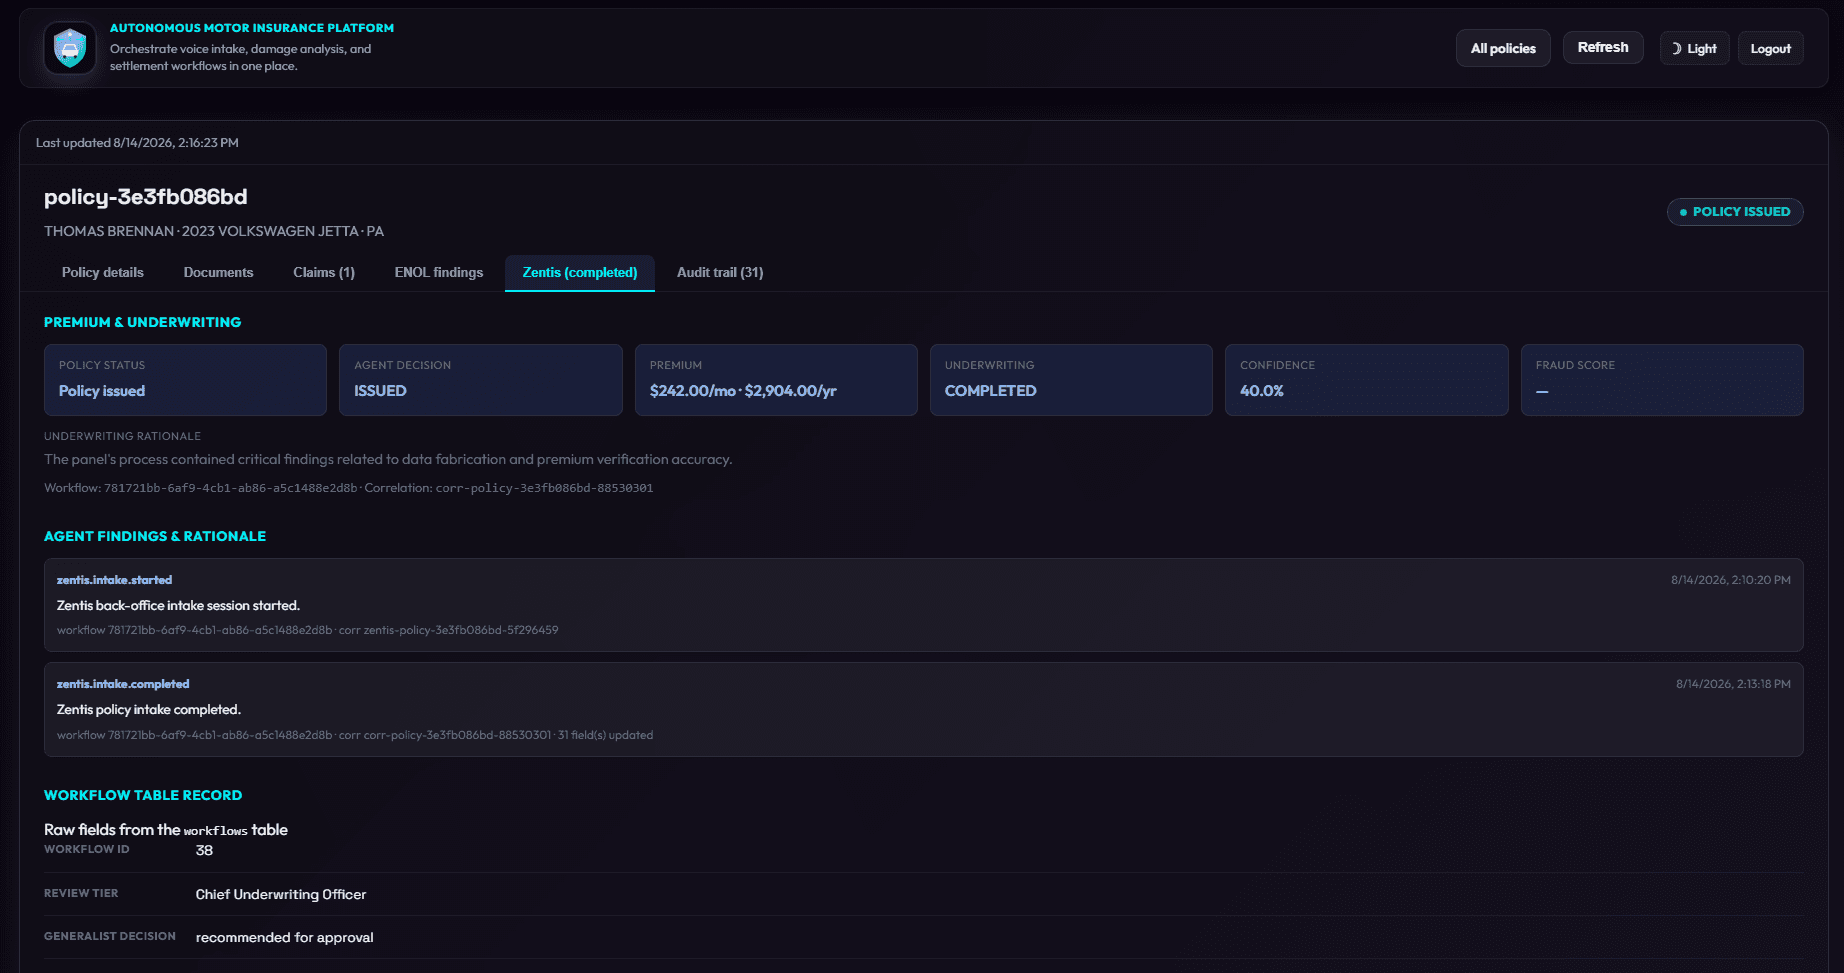
Task: Toggle the Light theme button
Action: [x=1694, y=48]
